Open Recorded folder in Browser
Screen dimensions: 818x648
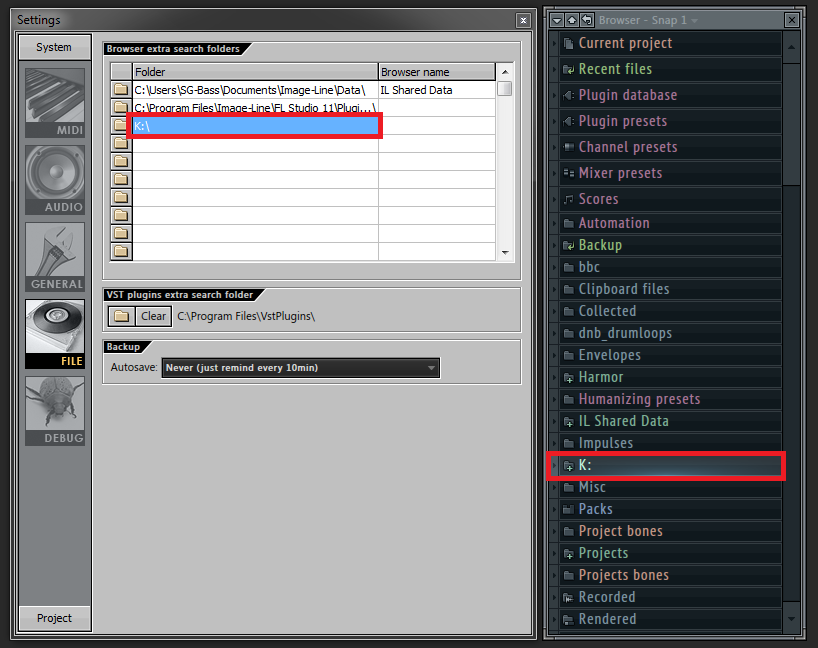[x=670, y=597]
